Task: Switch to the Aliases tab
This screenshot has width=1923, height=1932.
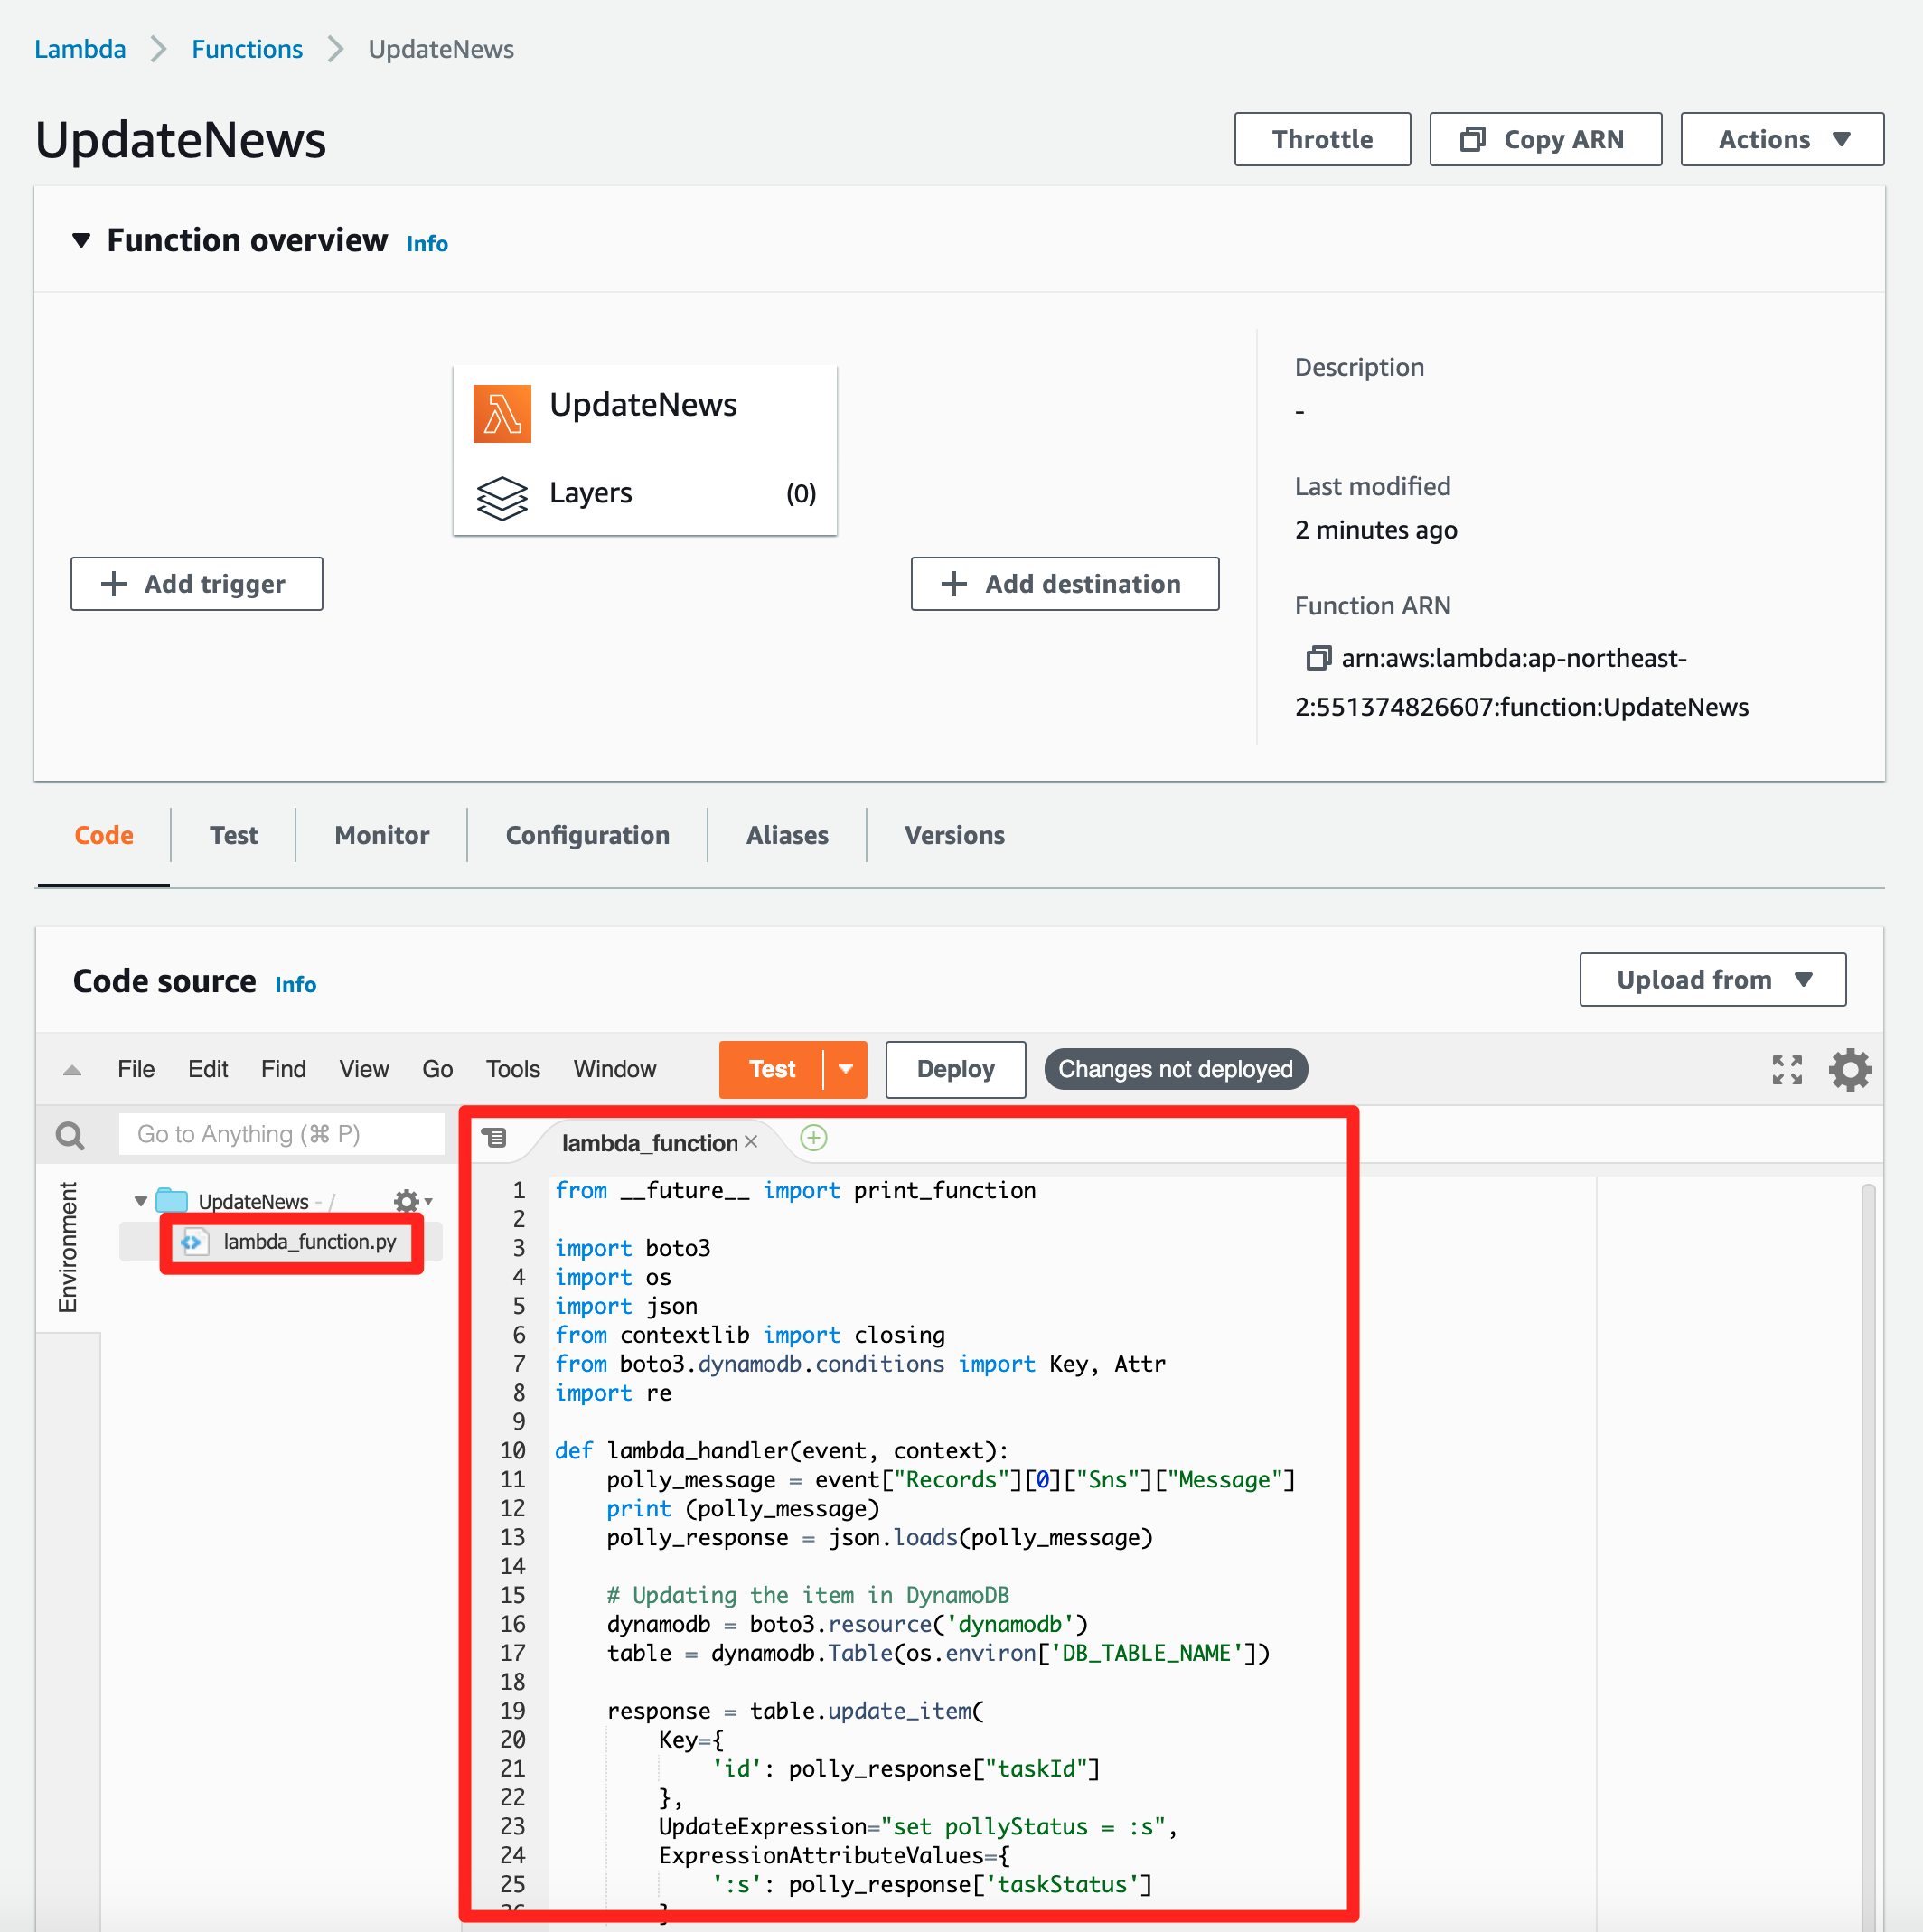Action: click(787, 835)
